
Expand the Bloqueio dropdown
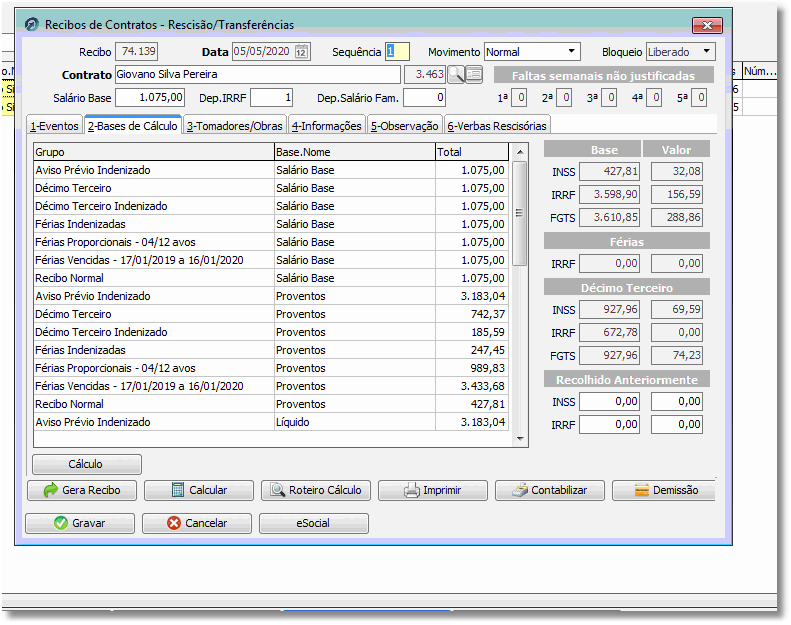coord(707,51)
